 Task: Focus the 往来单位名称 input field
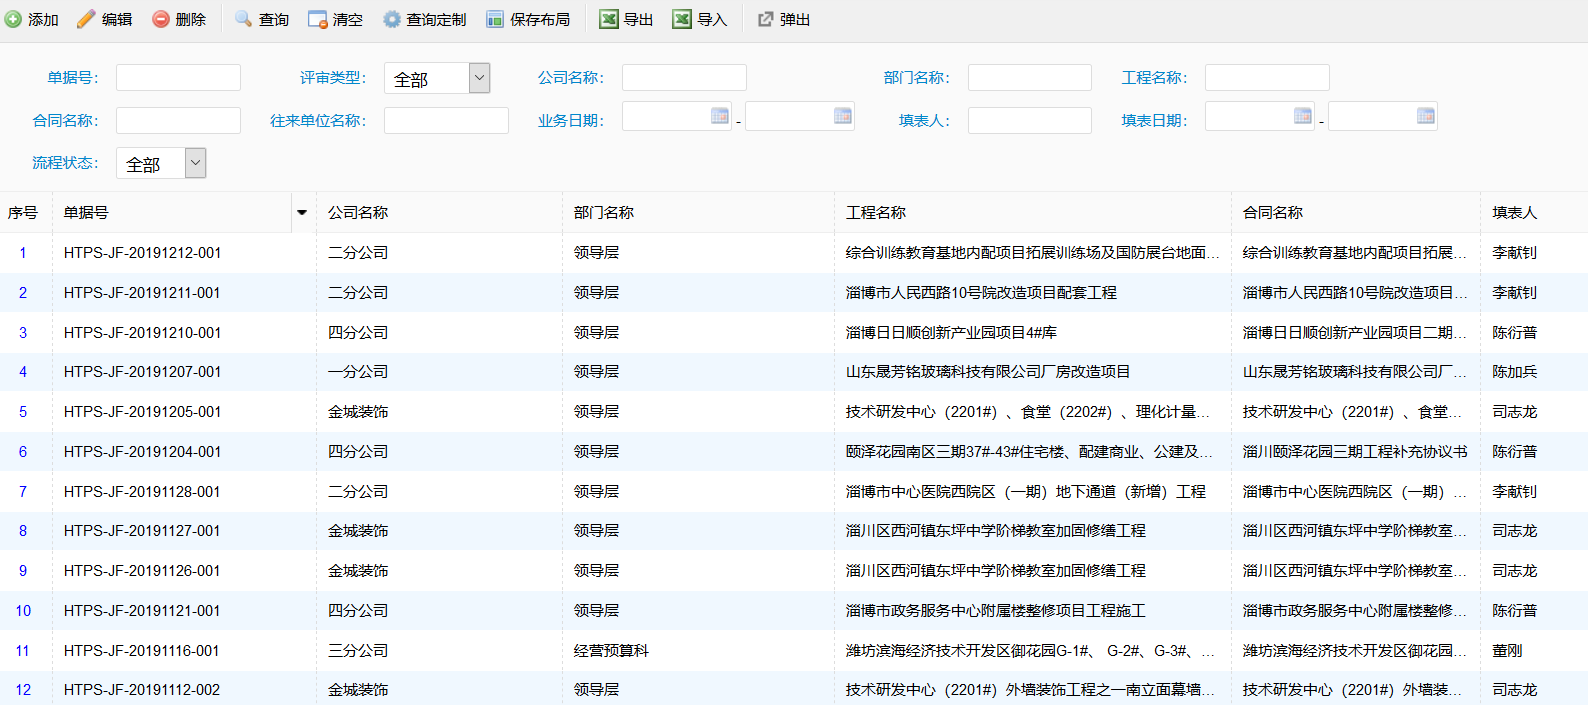pyautogui.click(x=446, y=121)
